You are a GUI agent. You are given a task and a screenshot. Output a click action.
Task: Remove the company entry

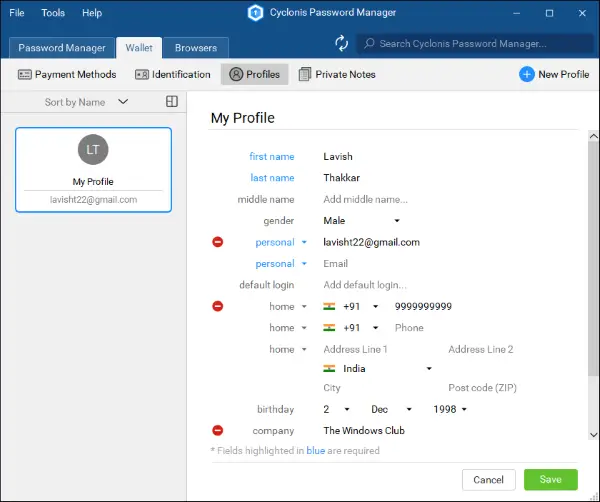click(x=218, y=430)
